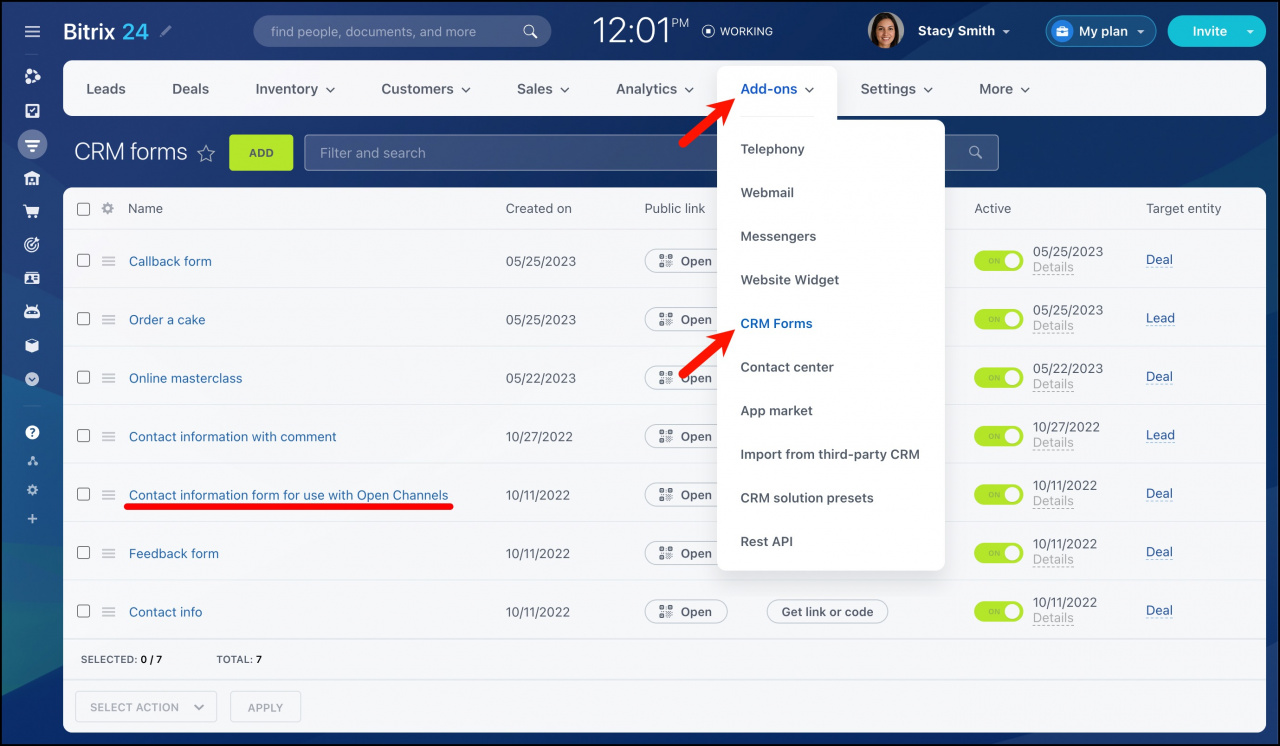The height and width of the screenshot is (746, 1280).
Task: Click Get link or code for Contact info
Action: coord(827,612)
